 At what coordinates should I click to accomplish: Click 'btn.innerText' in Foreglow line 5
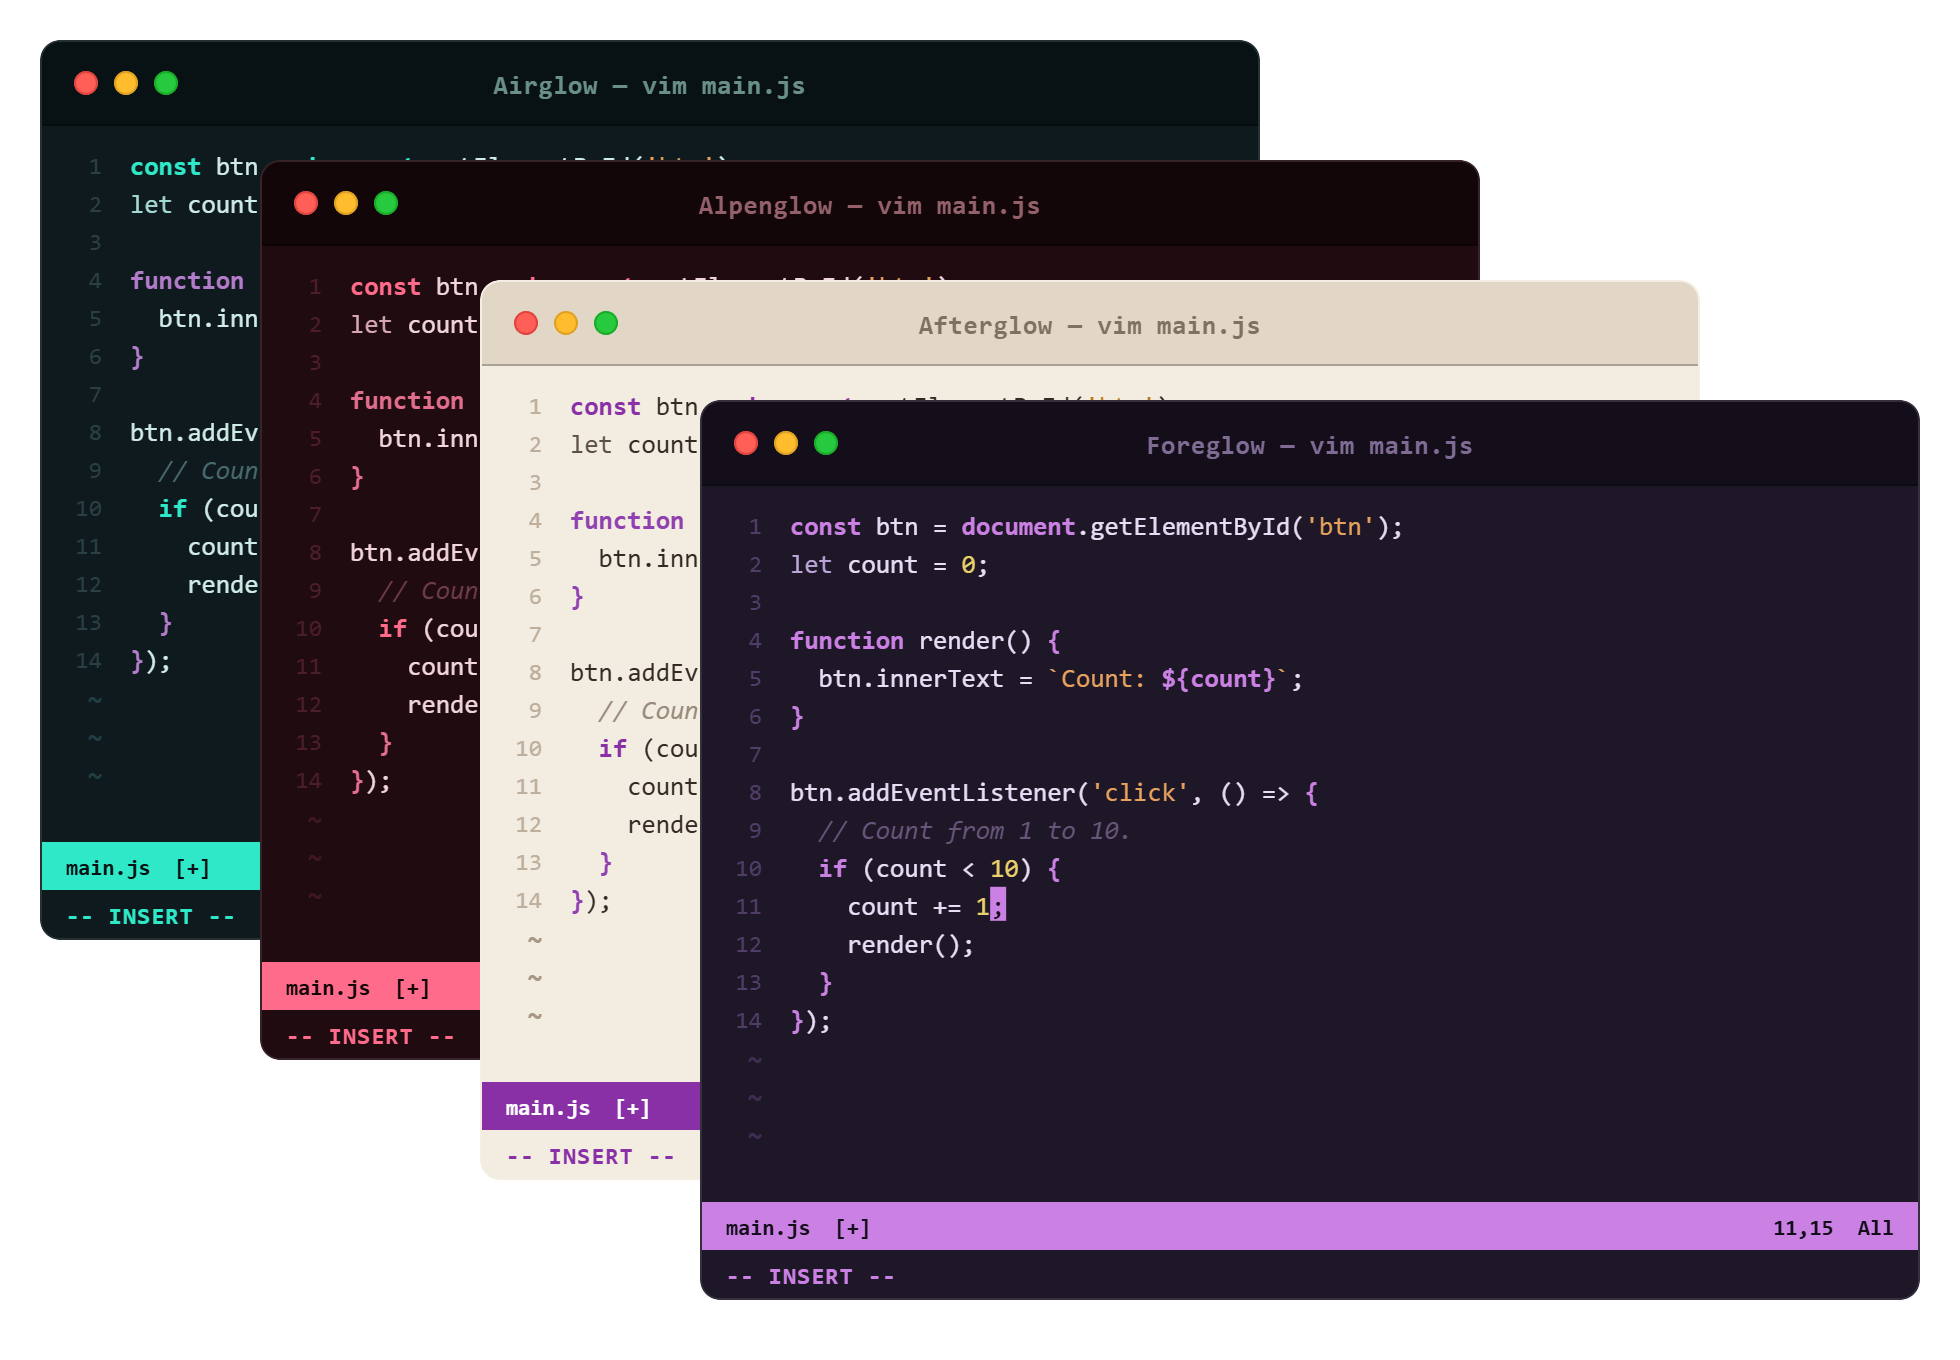911,679
